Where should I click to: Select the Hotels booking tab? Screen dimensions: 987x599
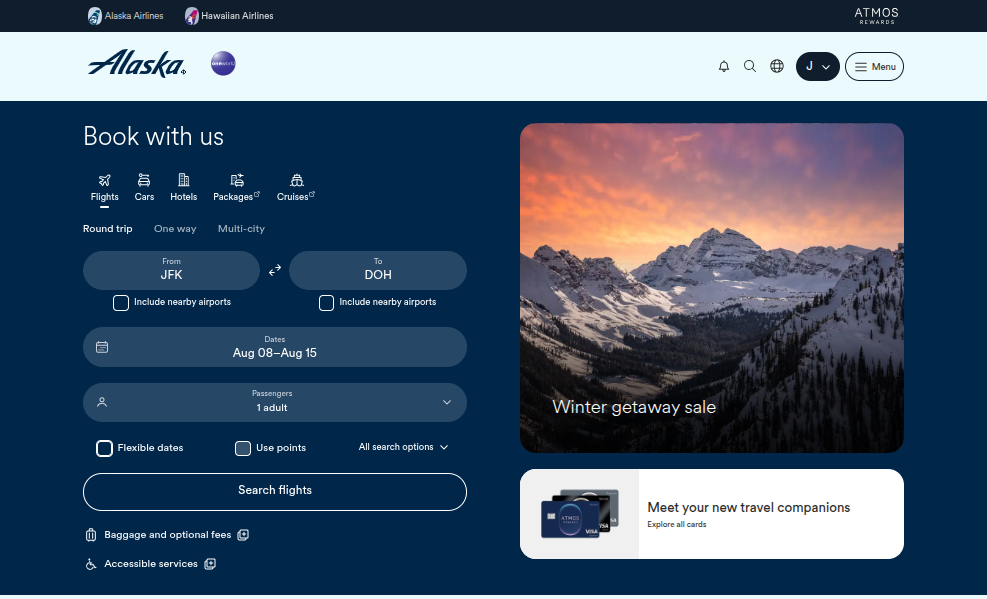pos(184,188)
